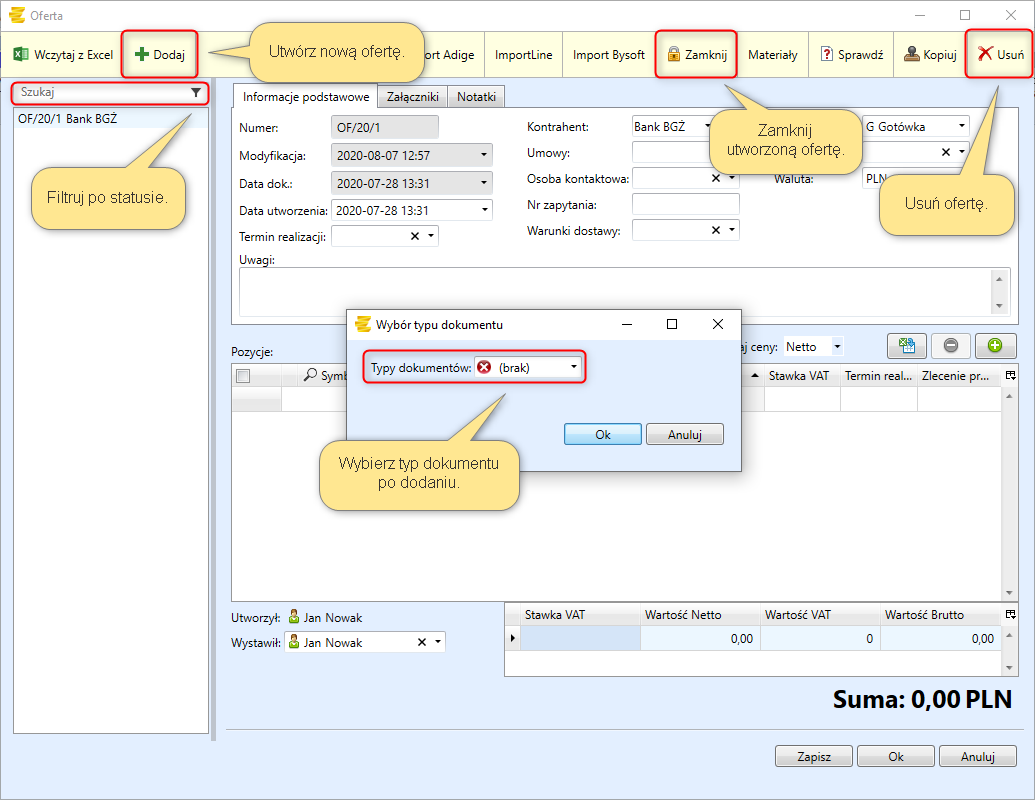1035x800 pixels.
Task: Delete offer with the red X Usuń button
Action: [x=1000, y=55]
